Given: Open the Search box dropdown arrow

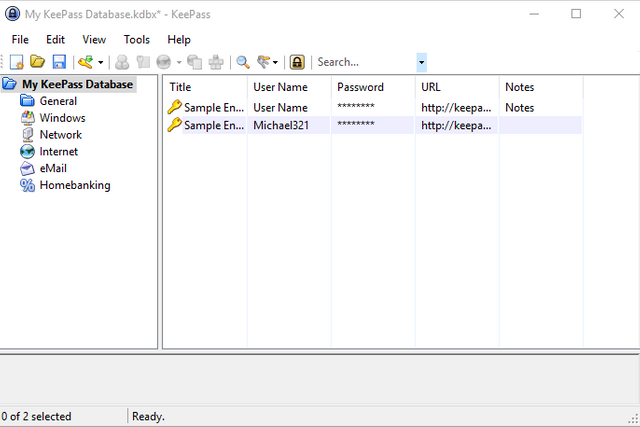Looking at the screenshot, I should [422, 62].
